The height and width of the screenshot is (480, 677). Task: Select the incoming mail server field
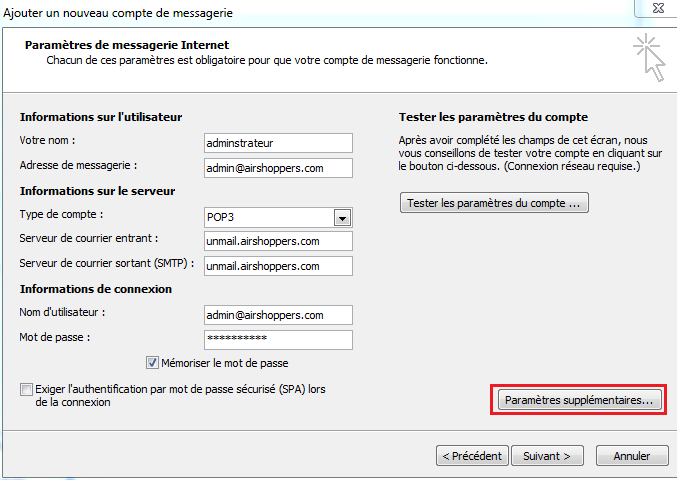(278, 241)
